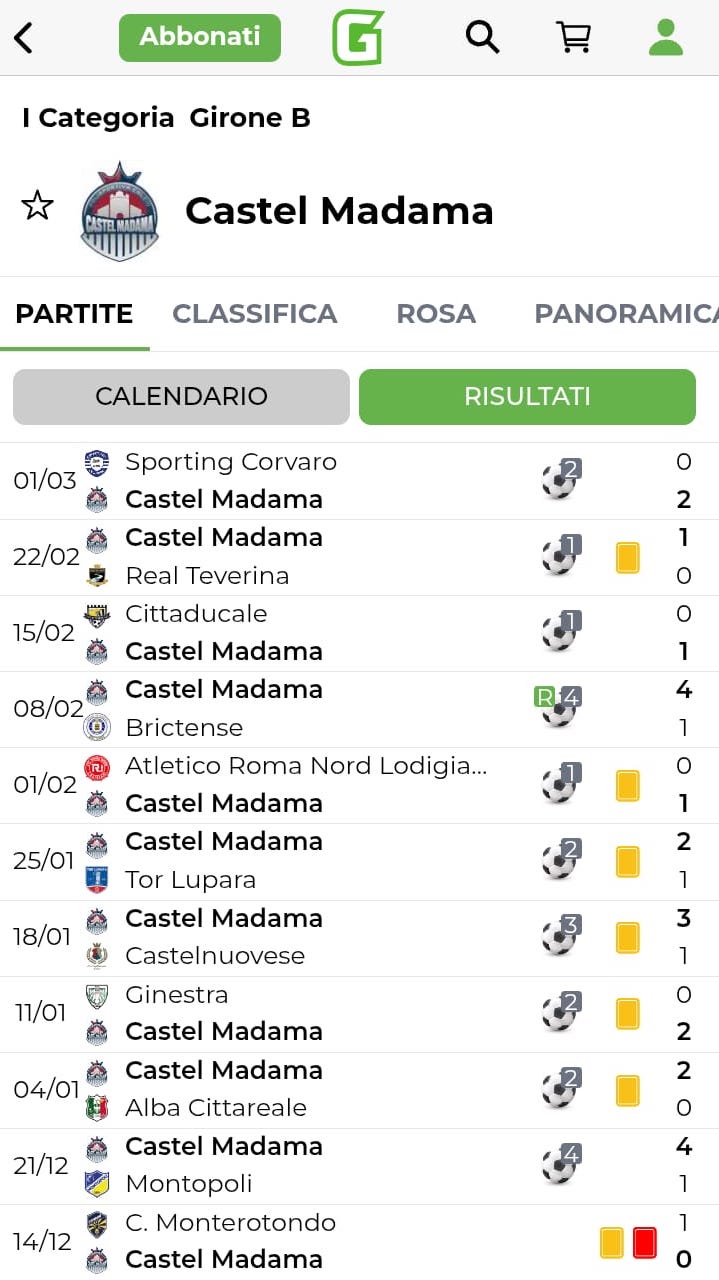The image size is (719, 1280).
Task: Open the Cittaducale team link
Action: click(196, 613)
